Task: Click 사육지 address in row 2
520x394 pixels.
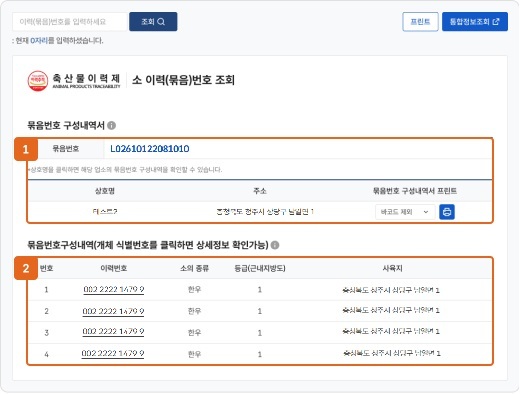Action: (391, 310)
